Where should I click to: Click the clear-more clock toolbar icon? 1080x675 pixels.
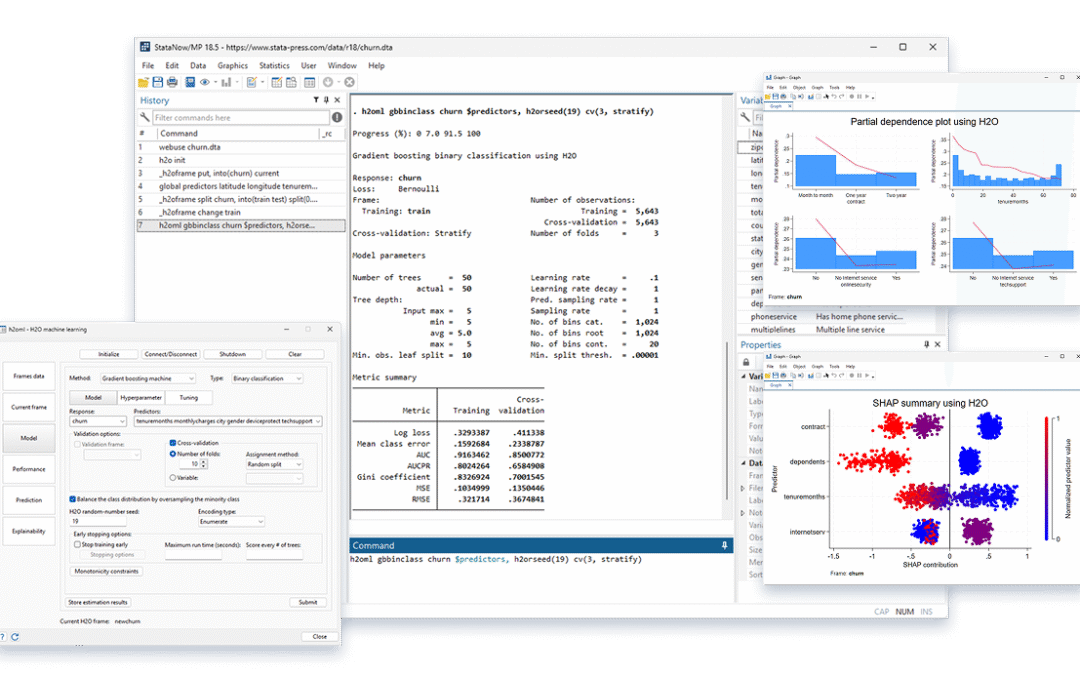coord(329,83)
